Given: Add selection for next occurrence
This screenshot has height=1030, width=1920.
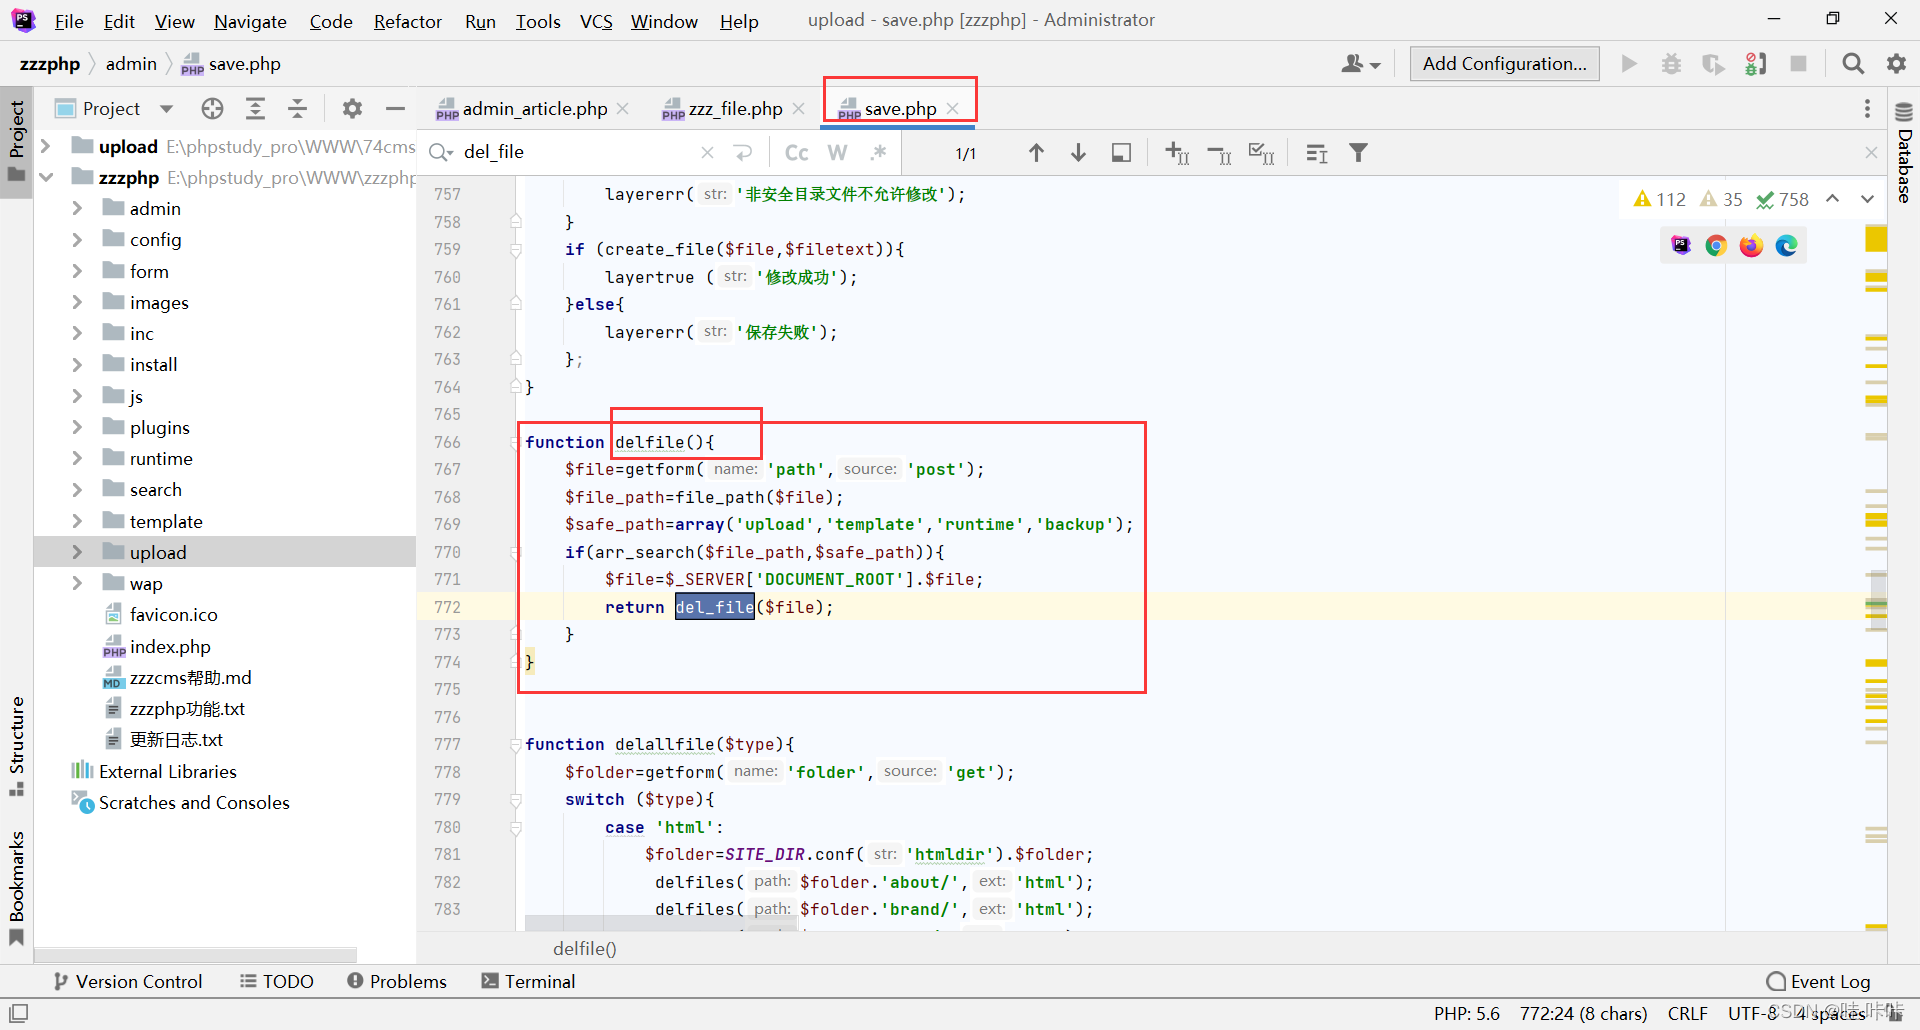Looking at the screenshot, I should (x=1177, y=152).
